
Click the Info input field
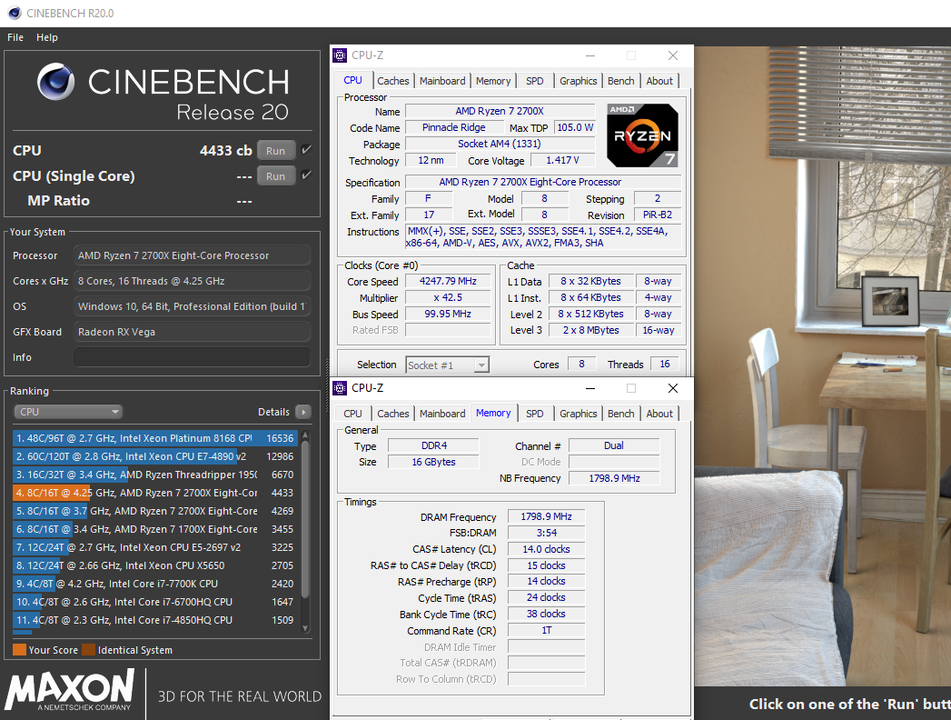[x=192, y=357]
